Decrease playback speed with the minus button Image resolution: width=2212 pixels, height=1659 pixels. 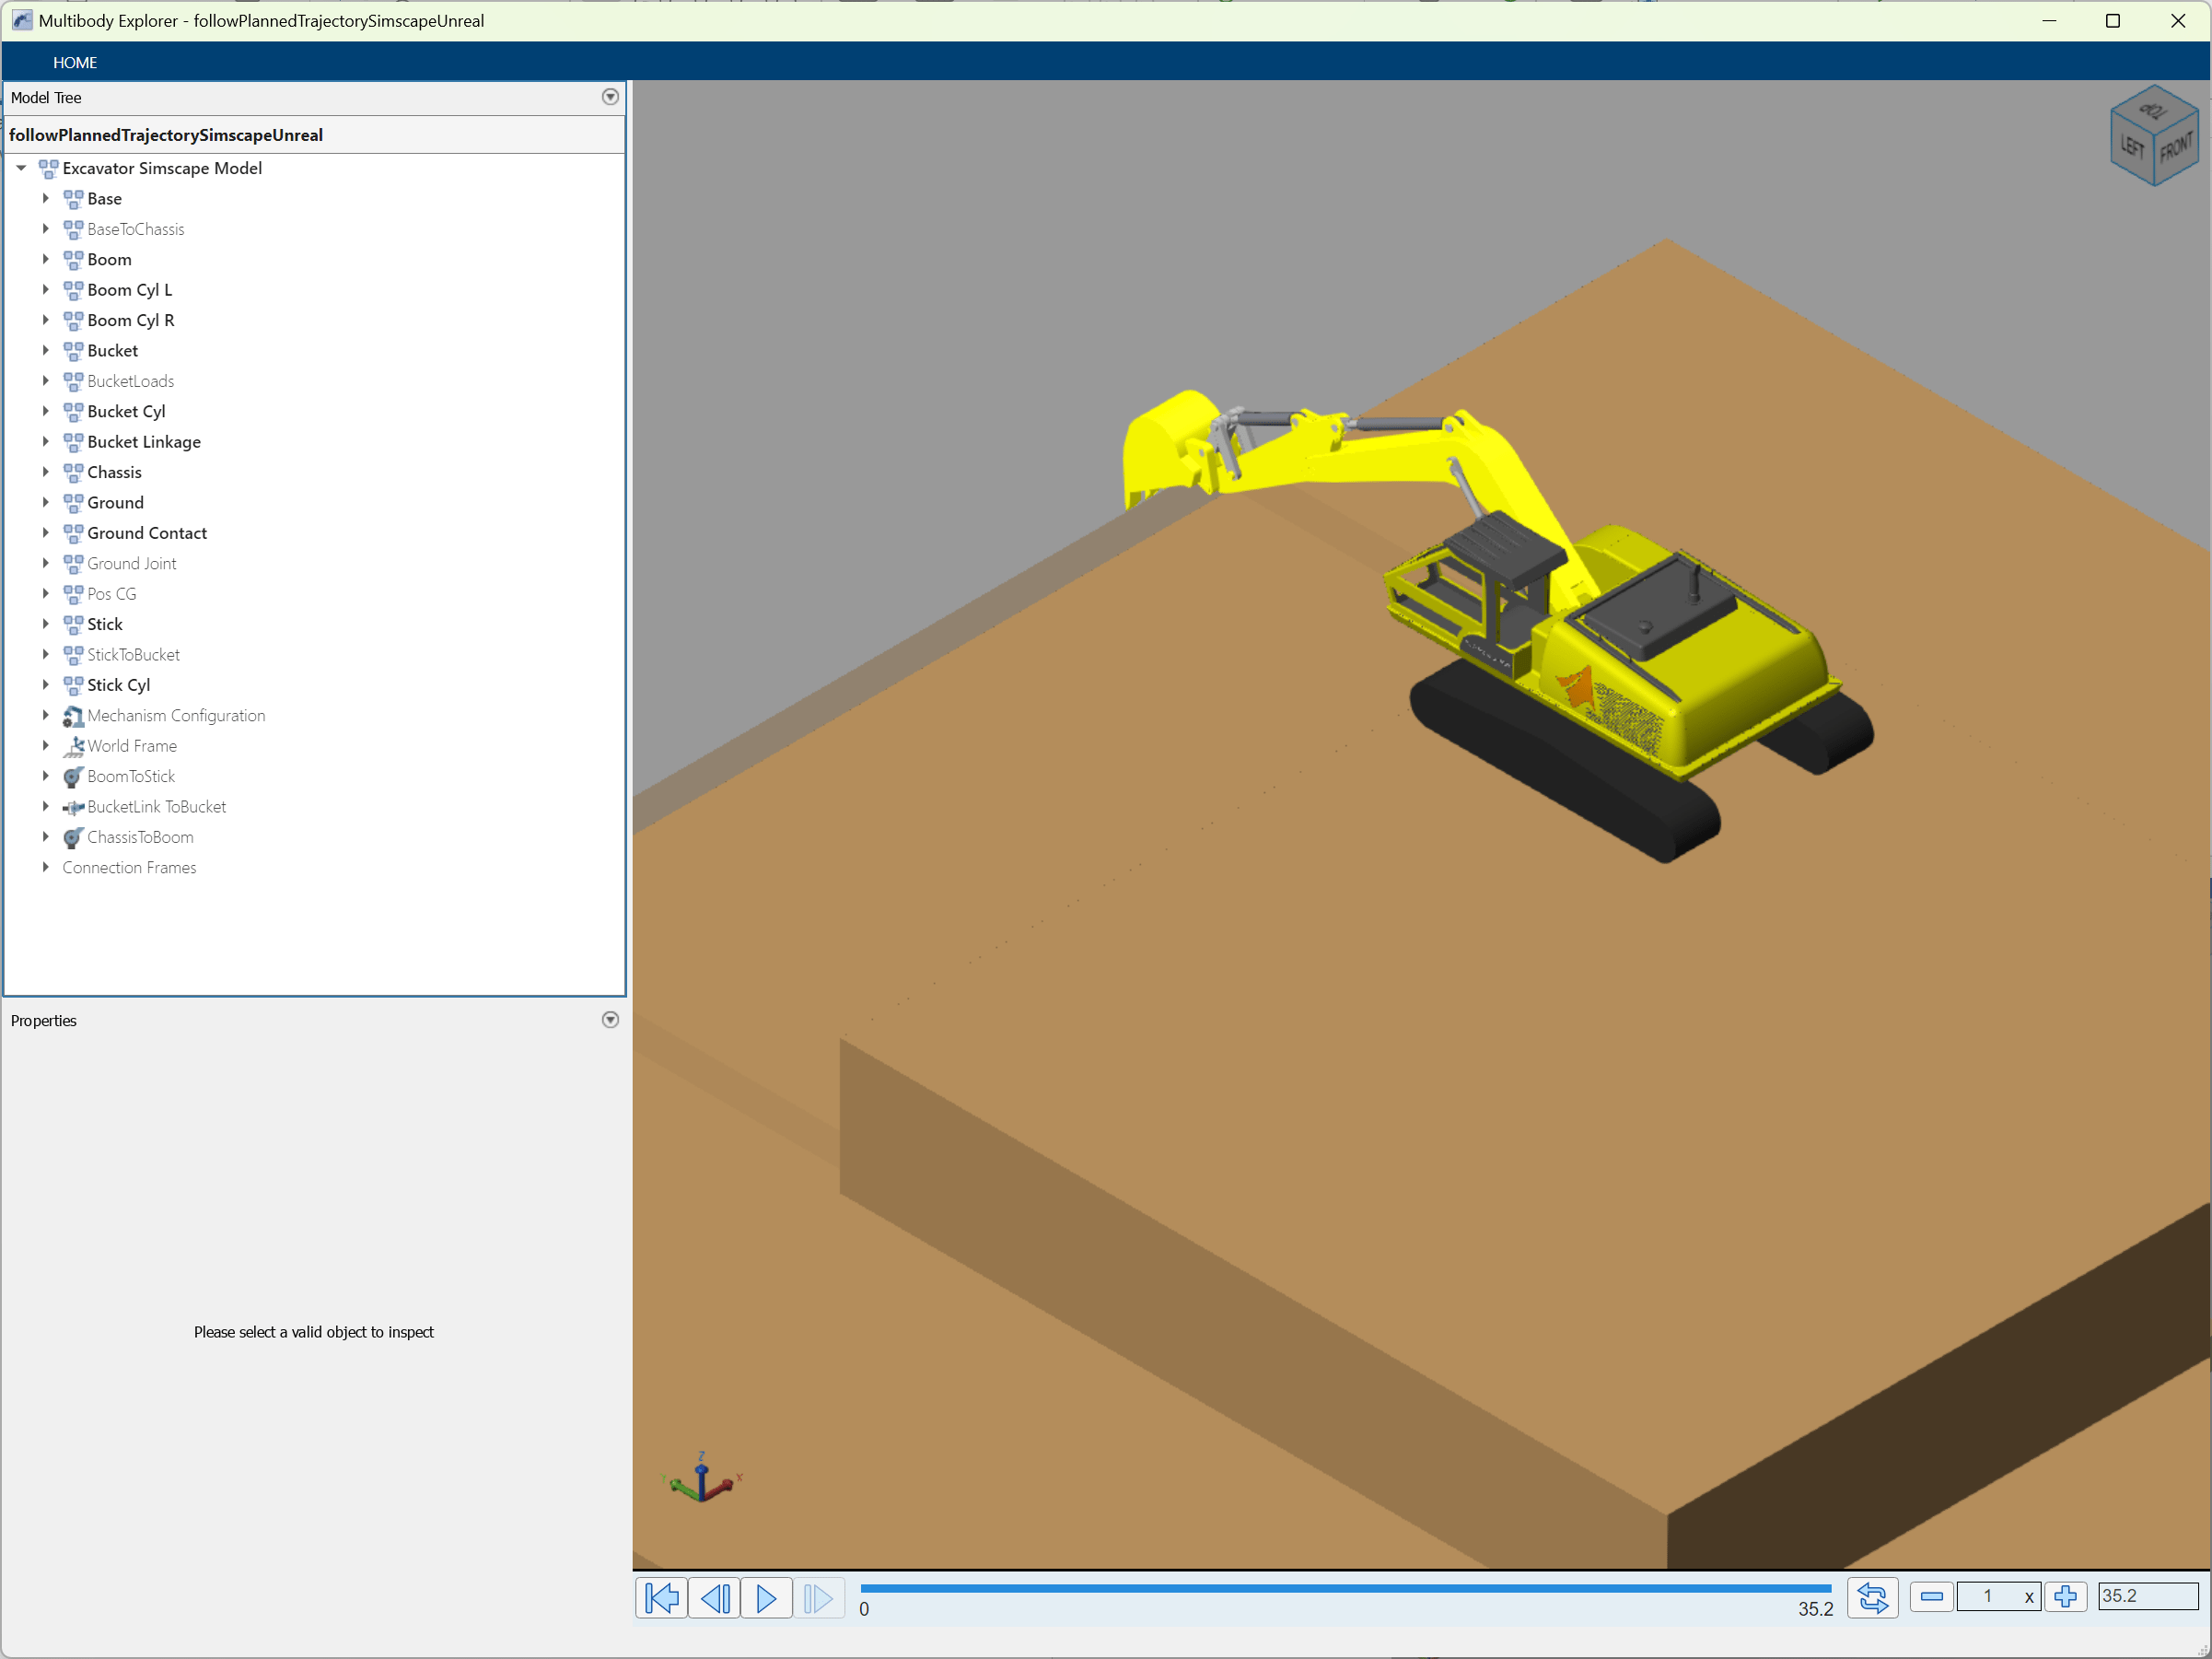click(1931, 1597)
